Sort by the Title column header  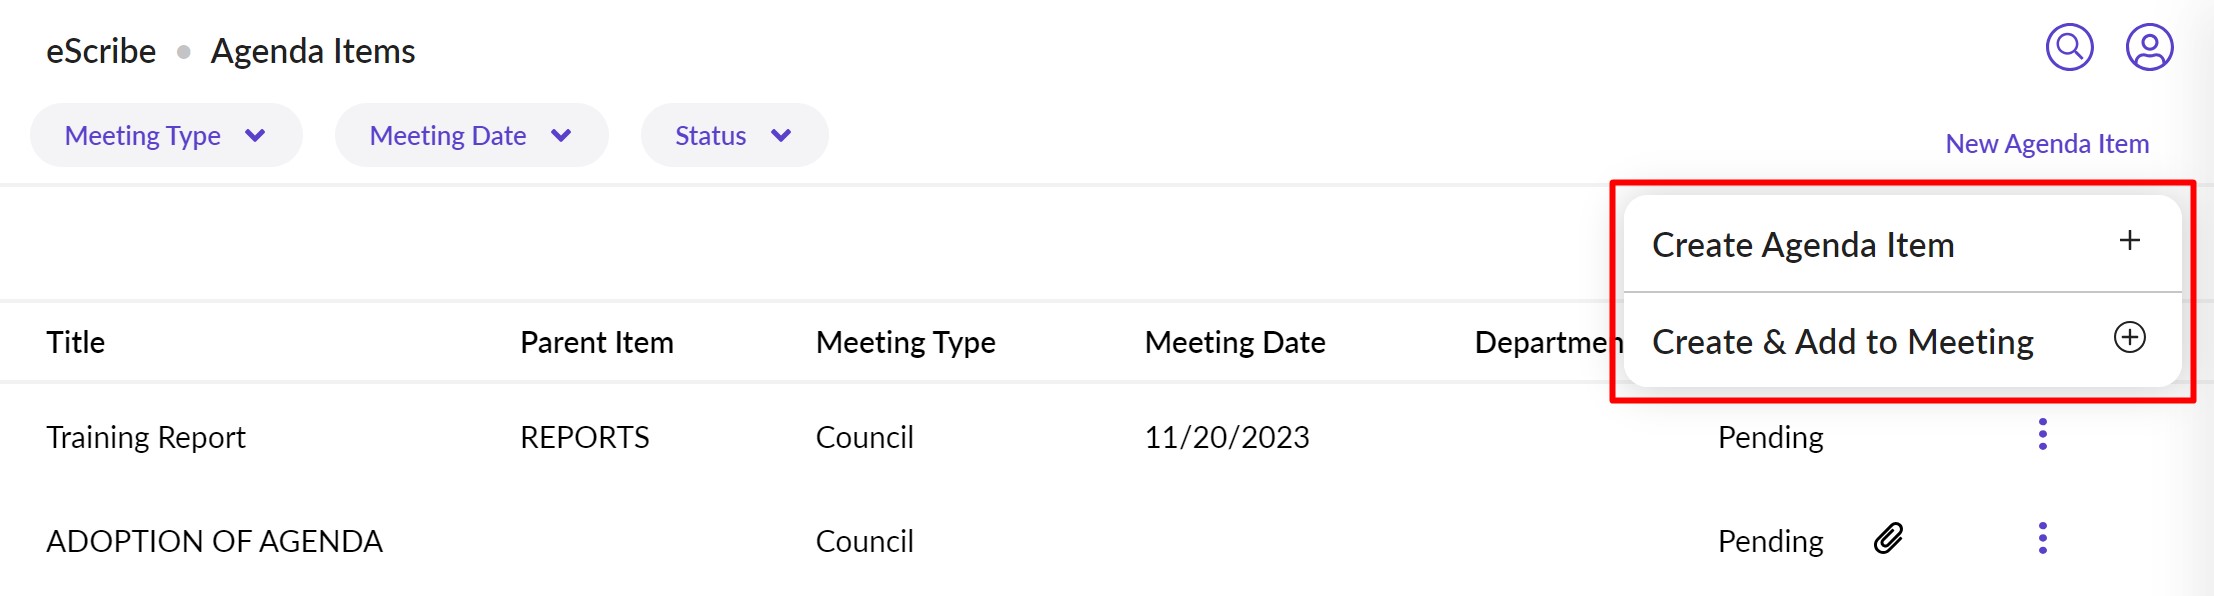(x=76, y=343)
